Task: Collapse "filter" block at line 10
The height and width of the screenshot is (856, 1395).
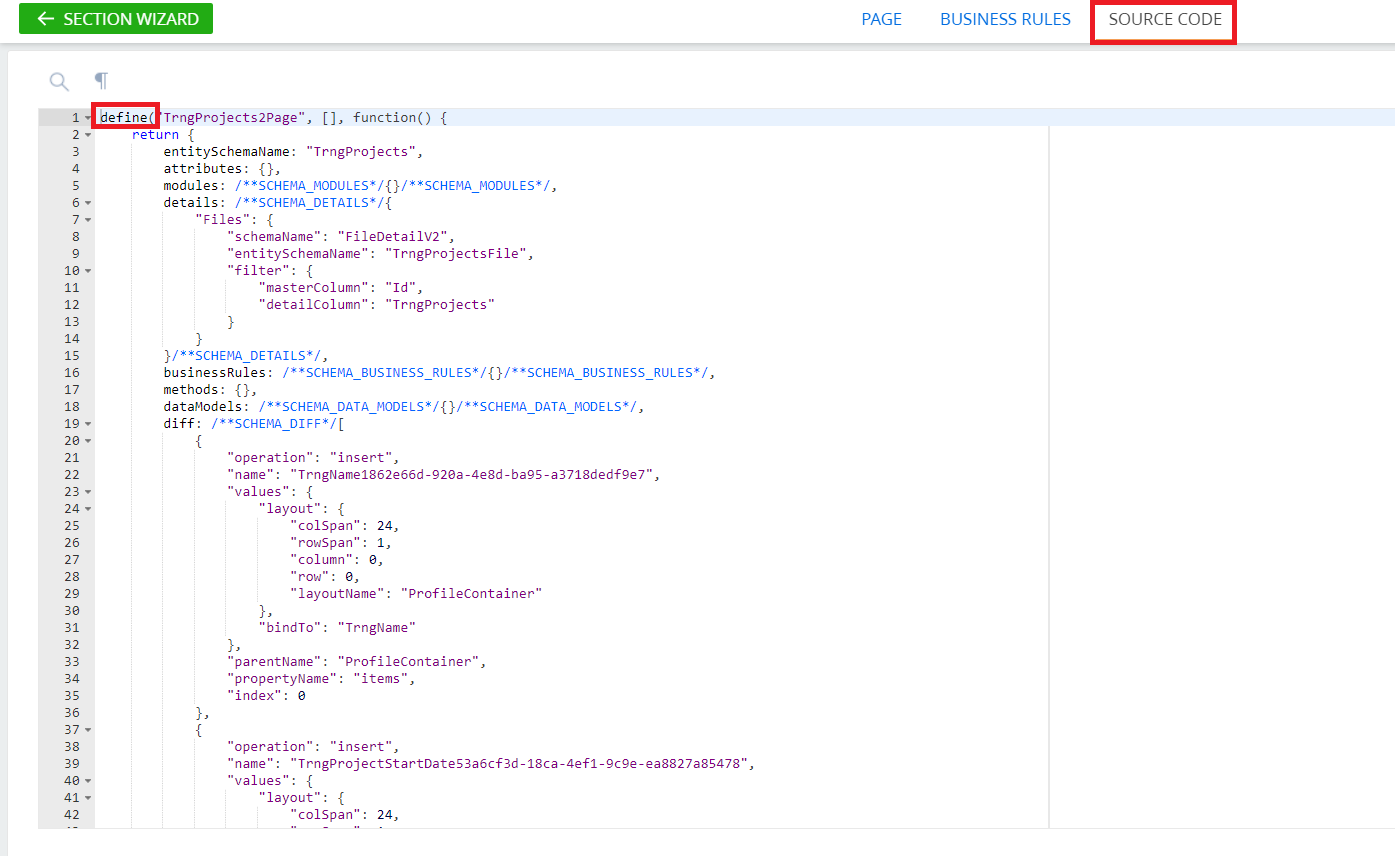Action: [88, 271]
